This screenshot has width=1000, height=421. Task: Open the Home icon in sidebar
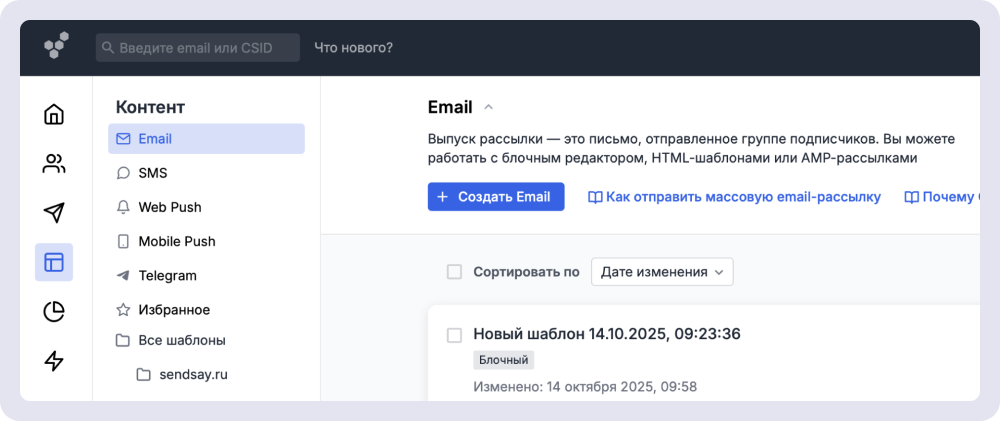click(x=54, y=114)
